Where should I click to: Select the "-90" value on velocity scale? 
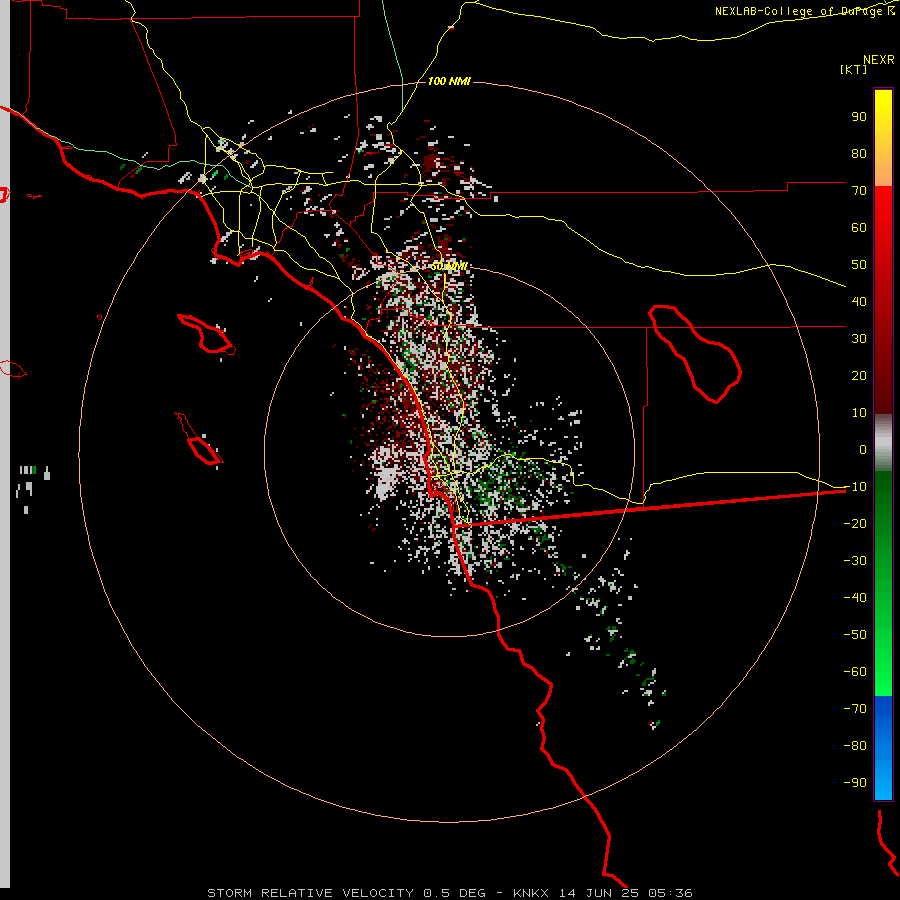click(855, 783)
